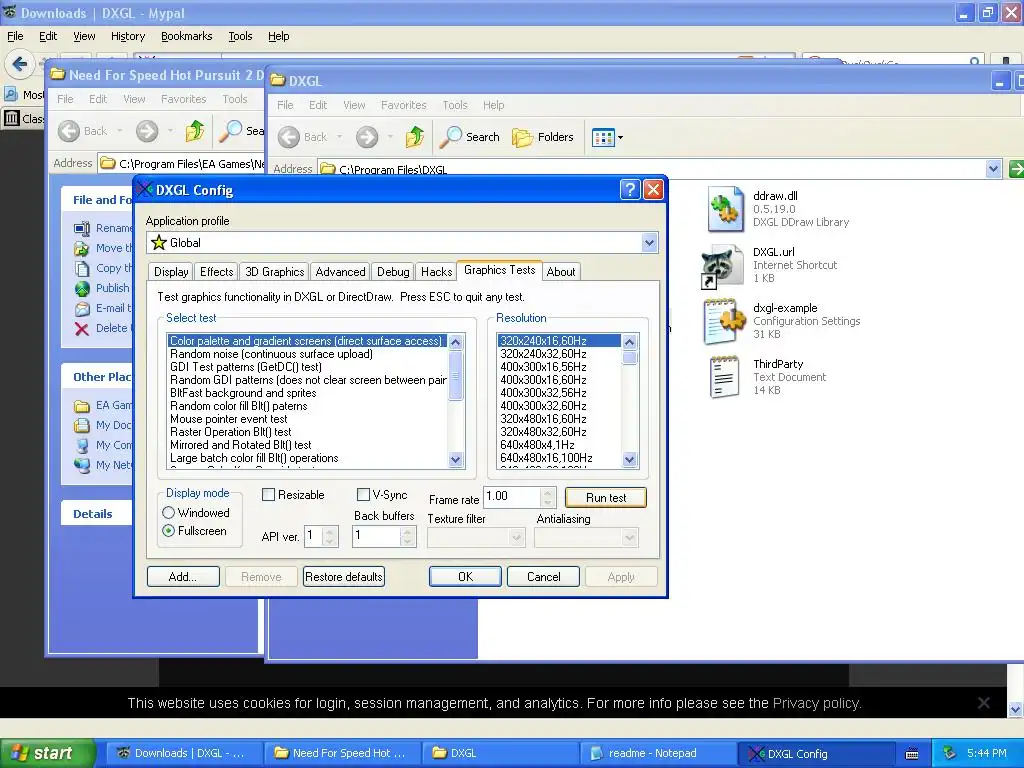
Task: Open the Texture filter dropdown
Action: [517, 537]
